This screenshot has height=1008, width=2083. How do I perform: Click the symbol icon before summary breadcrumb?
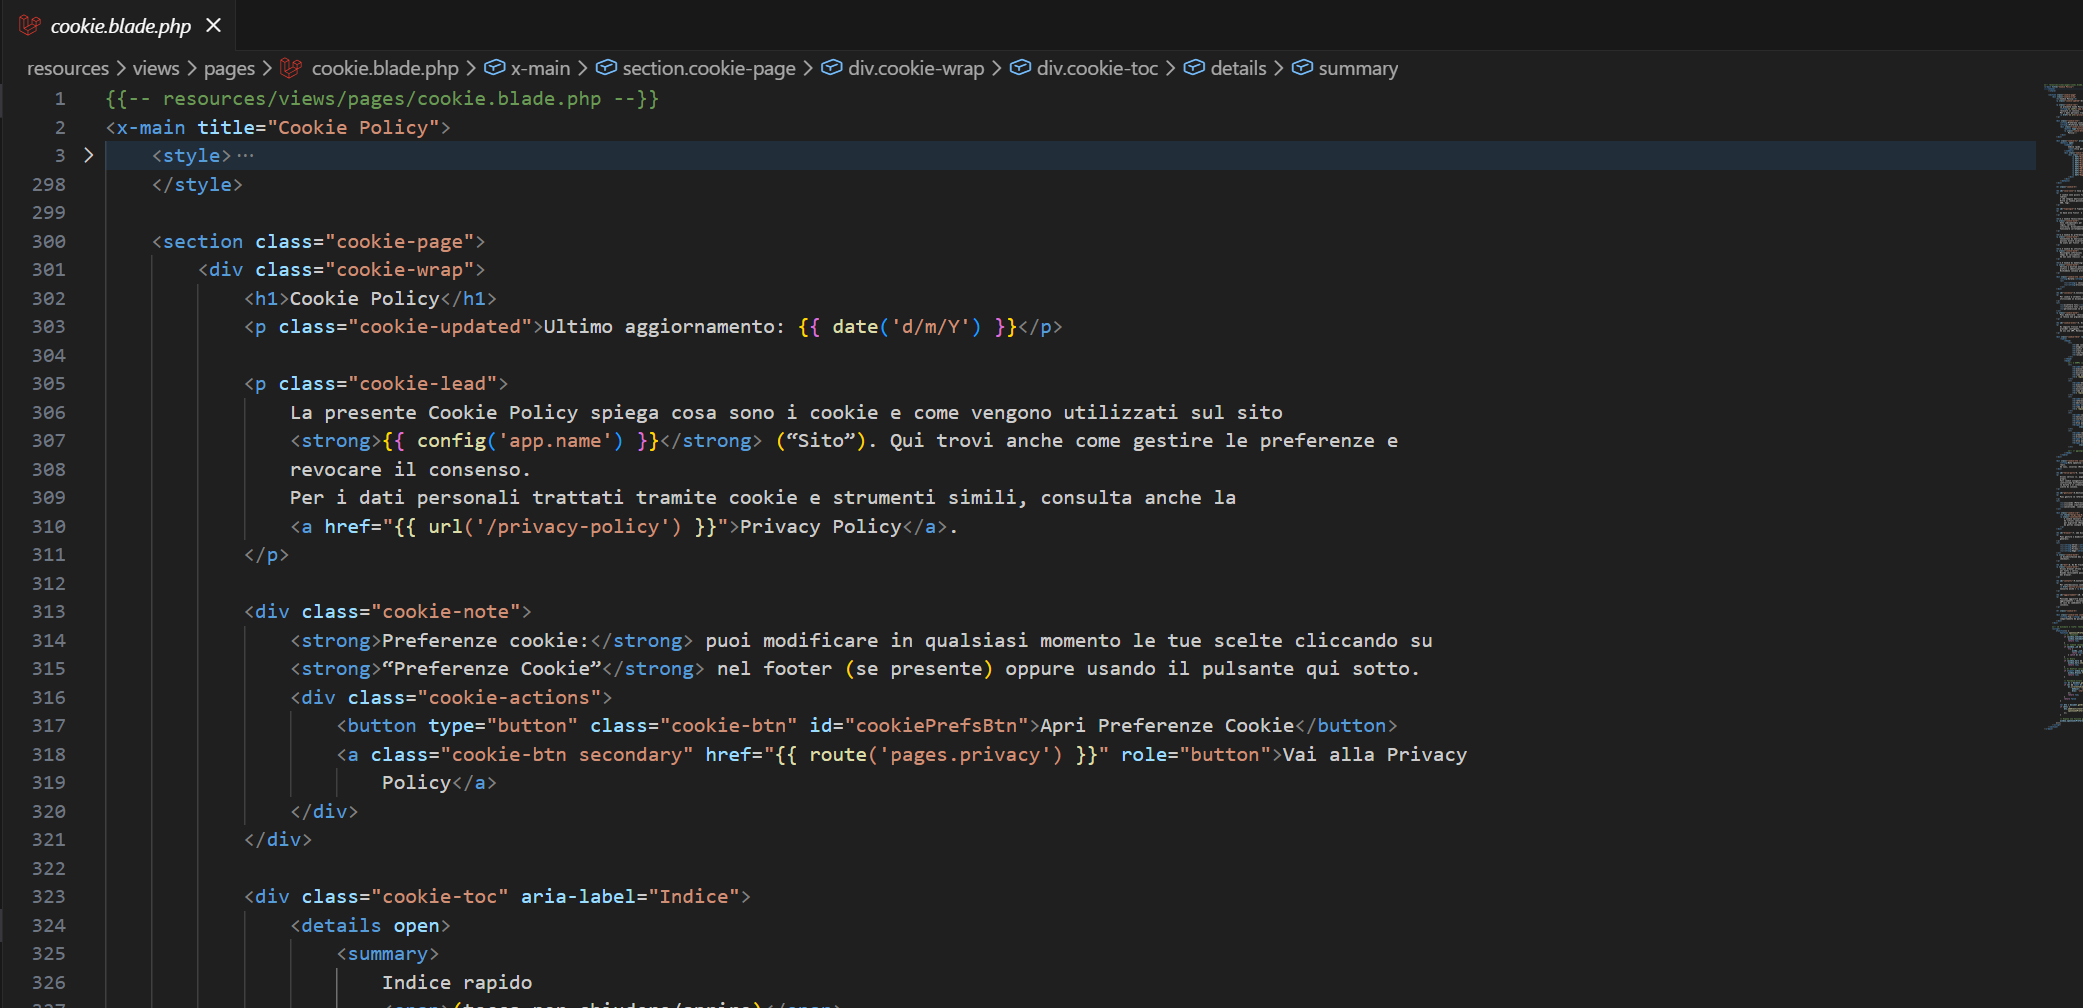(x=1303, y=67)
